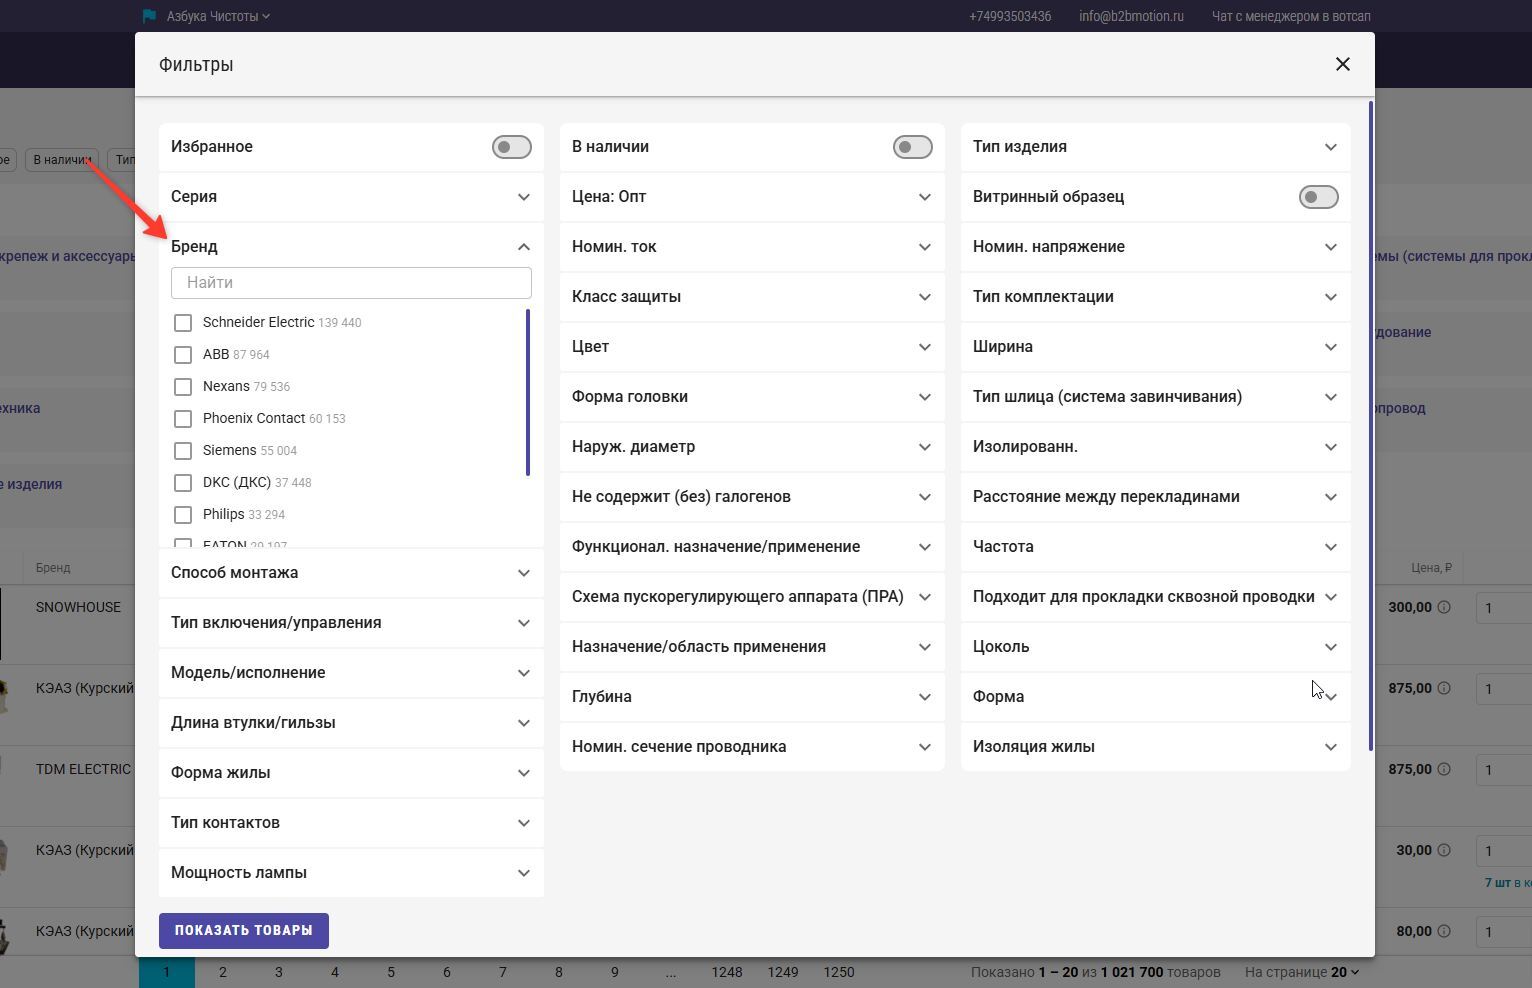The width and height of the screenshot is (1532, 988).
Task: Open the Тип изделия filter dropdown
Action: [x=1330, y=147]
